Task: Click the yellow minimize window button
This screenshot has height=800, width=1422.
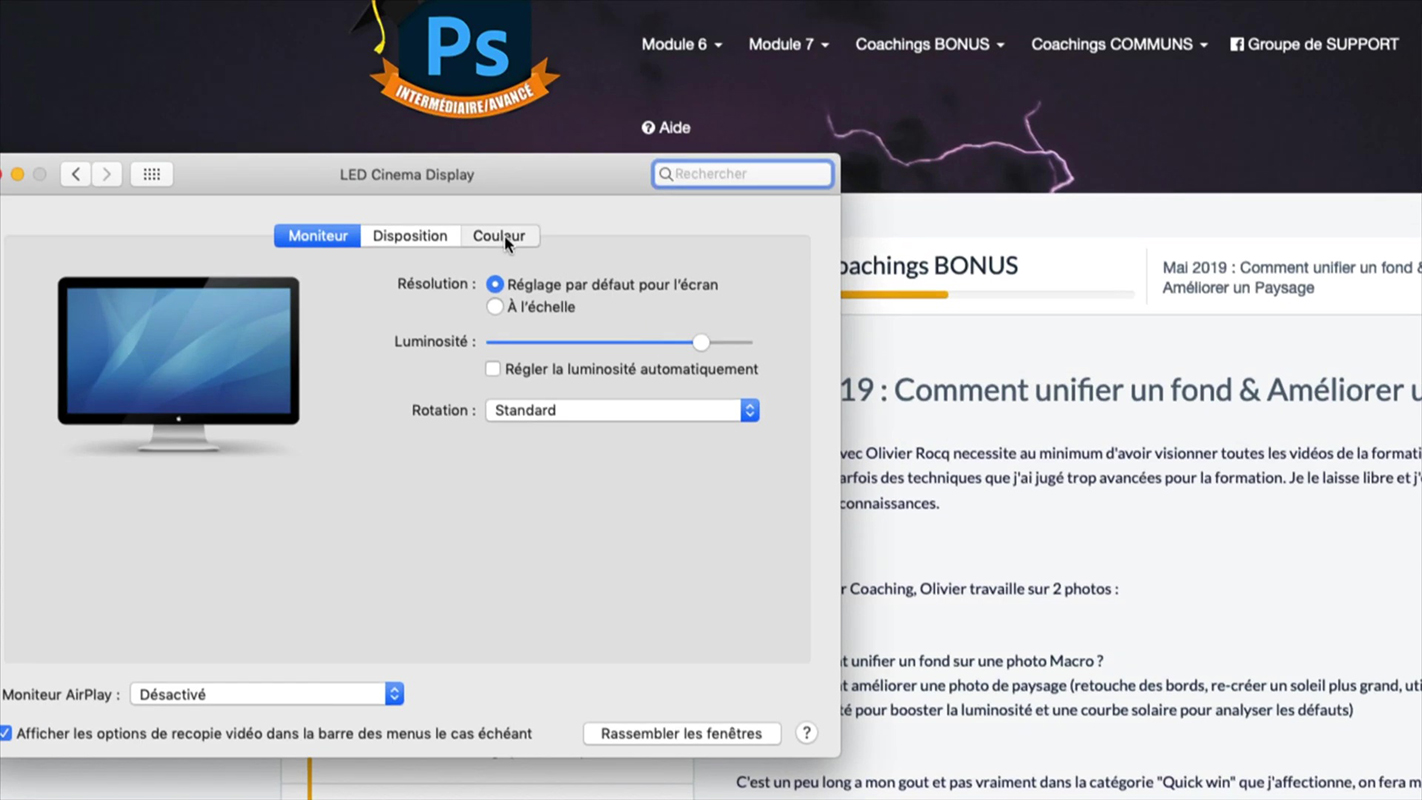Action: (x=18, y=174)
